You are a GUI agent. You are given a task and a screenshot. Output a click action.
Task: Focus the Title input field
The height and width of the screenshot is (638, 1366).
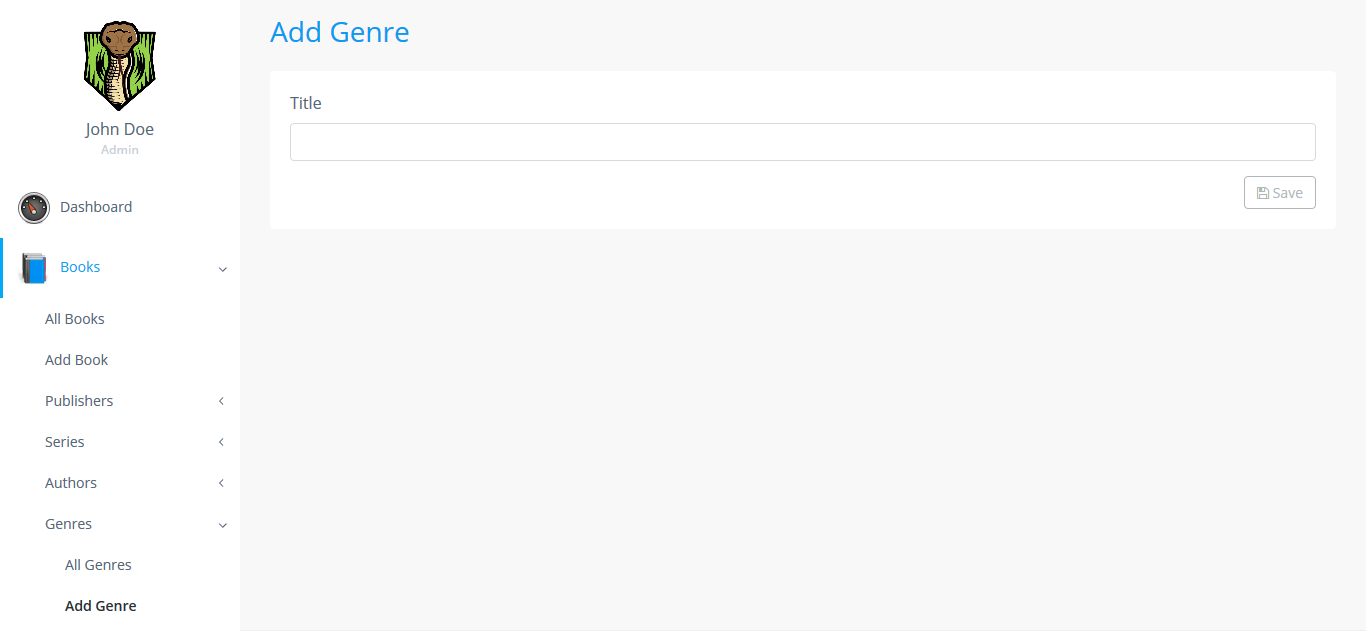802,142
